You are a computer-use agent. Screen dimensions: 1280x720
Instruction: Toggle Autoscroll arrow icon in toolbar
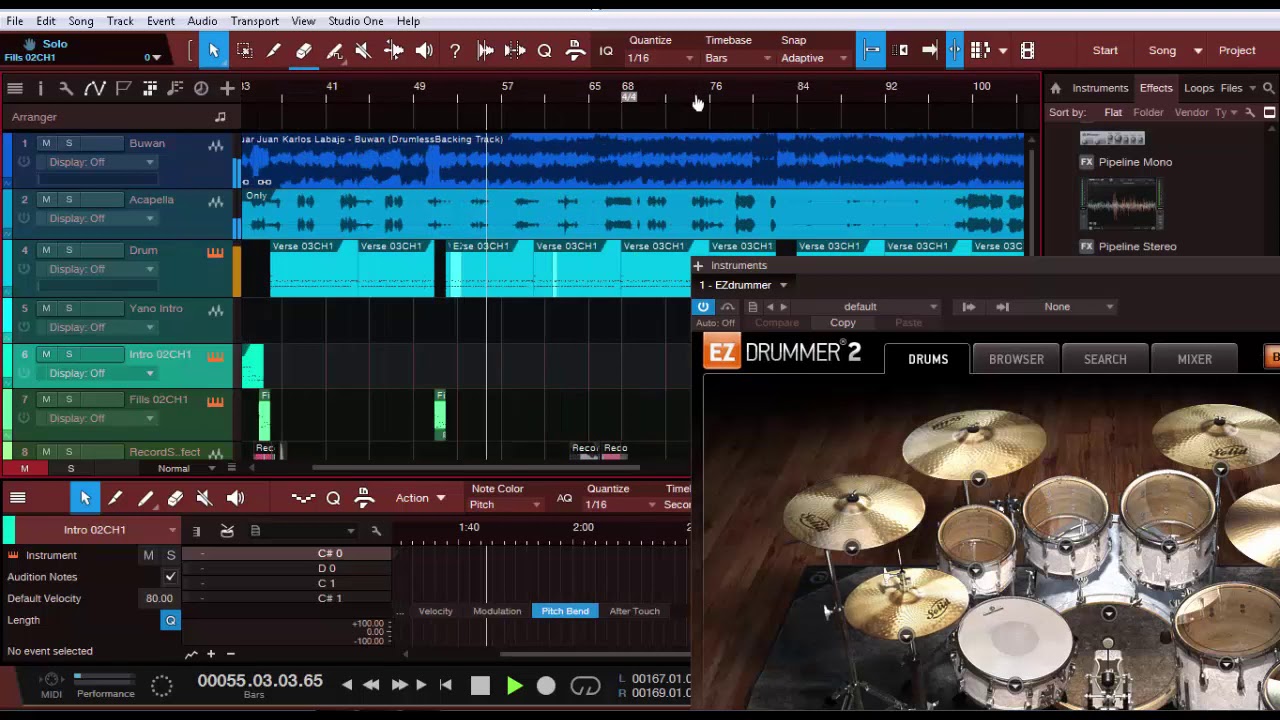[x=929, y=50]
